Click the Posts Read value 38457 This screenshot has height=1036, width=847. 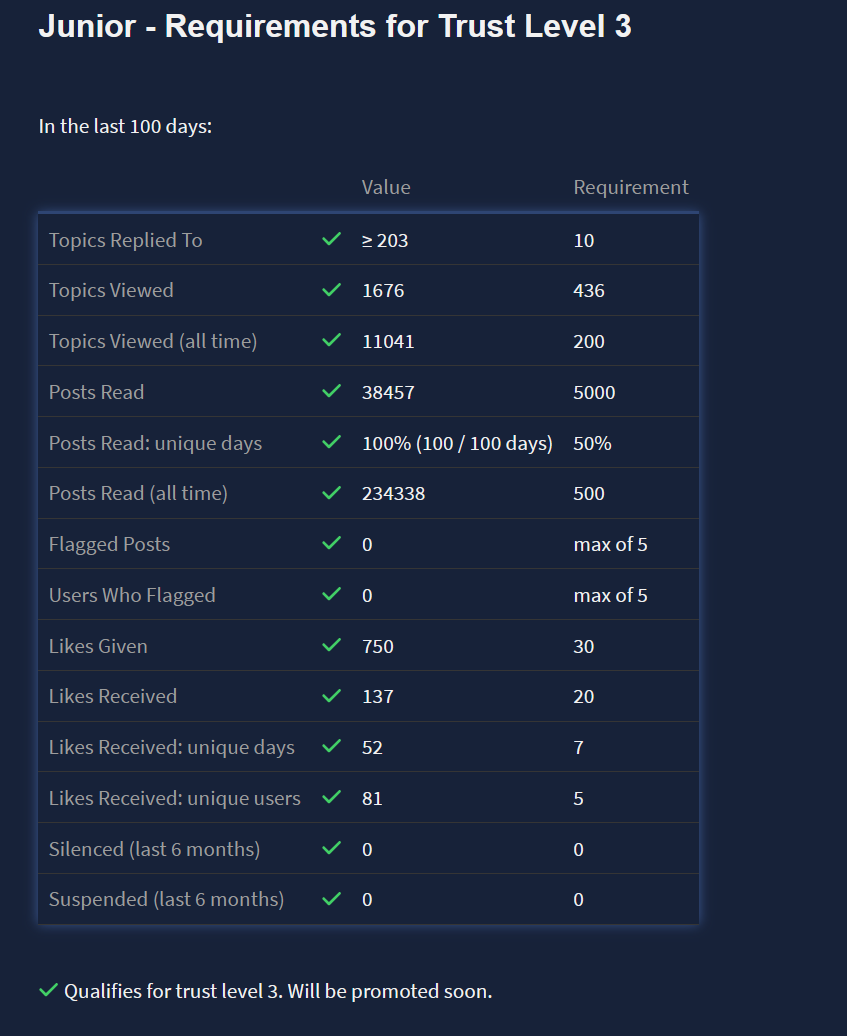[388, 392]
